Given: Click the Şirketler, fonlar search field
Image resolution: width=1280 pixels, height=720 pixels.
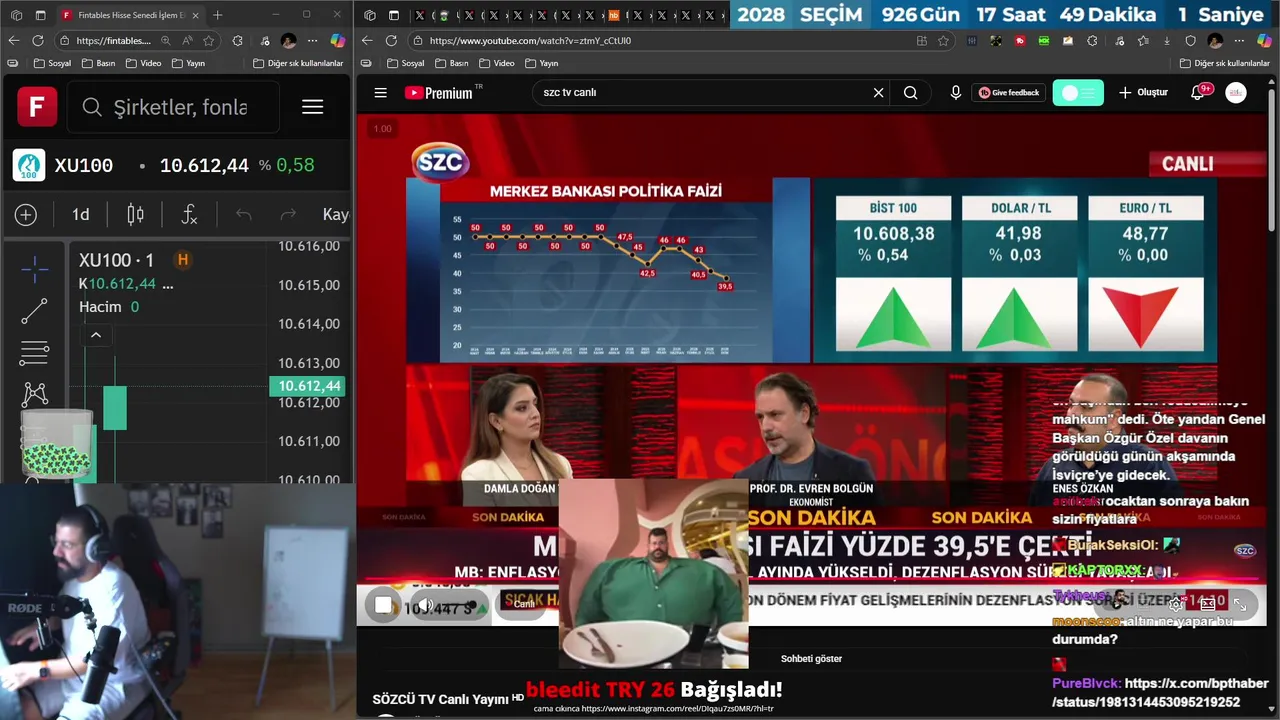Looking at the screenshot, I should coord(173,107).
